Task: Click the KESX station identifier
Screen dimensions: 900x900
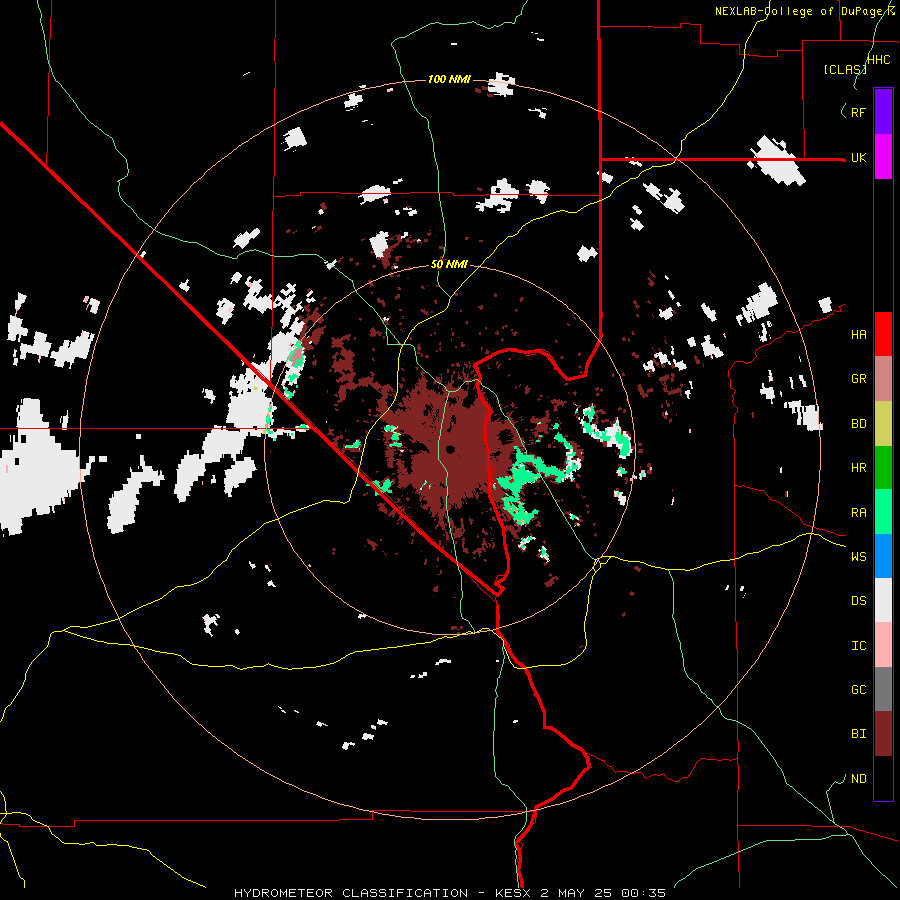Action: (514, 893)
